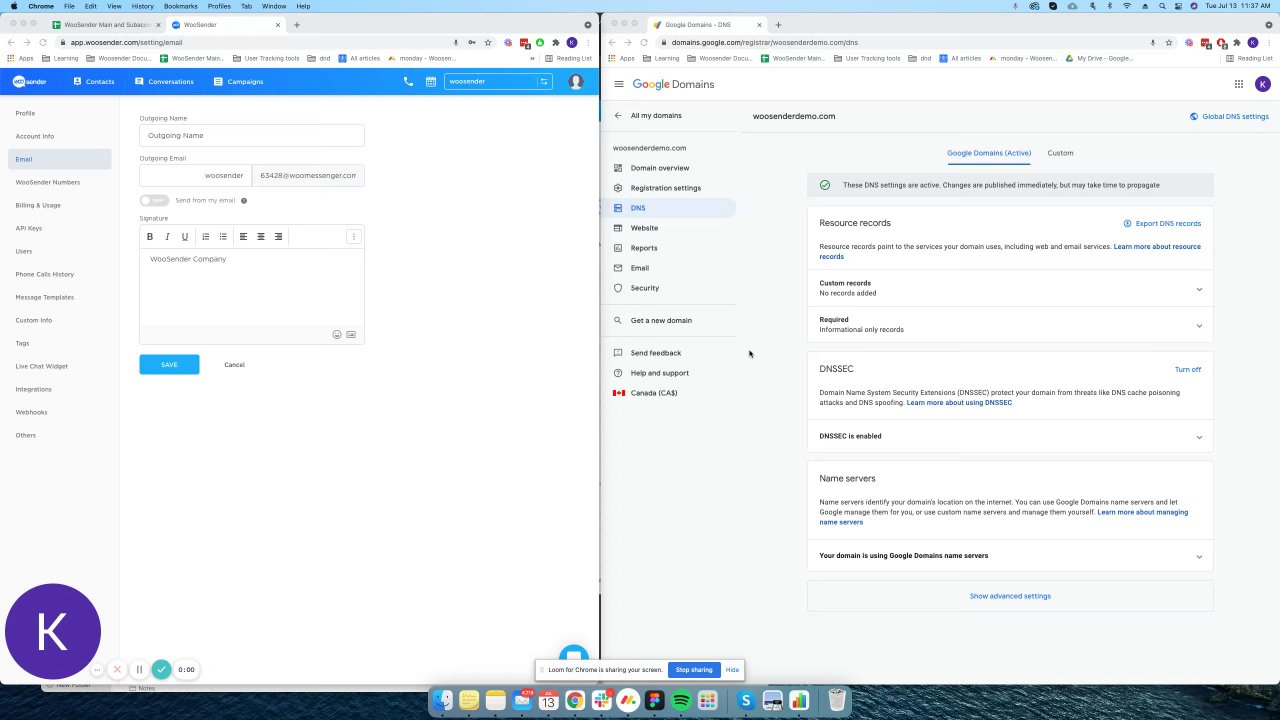Align signature text left
Viewport: 1280px width, 720px height.
coord(243,237)
